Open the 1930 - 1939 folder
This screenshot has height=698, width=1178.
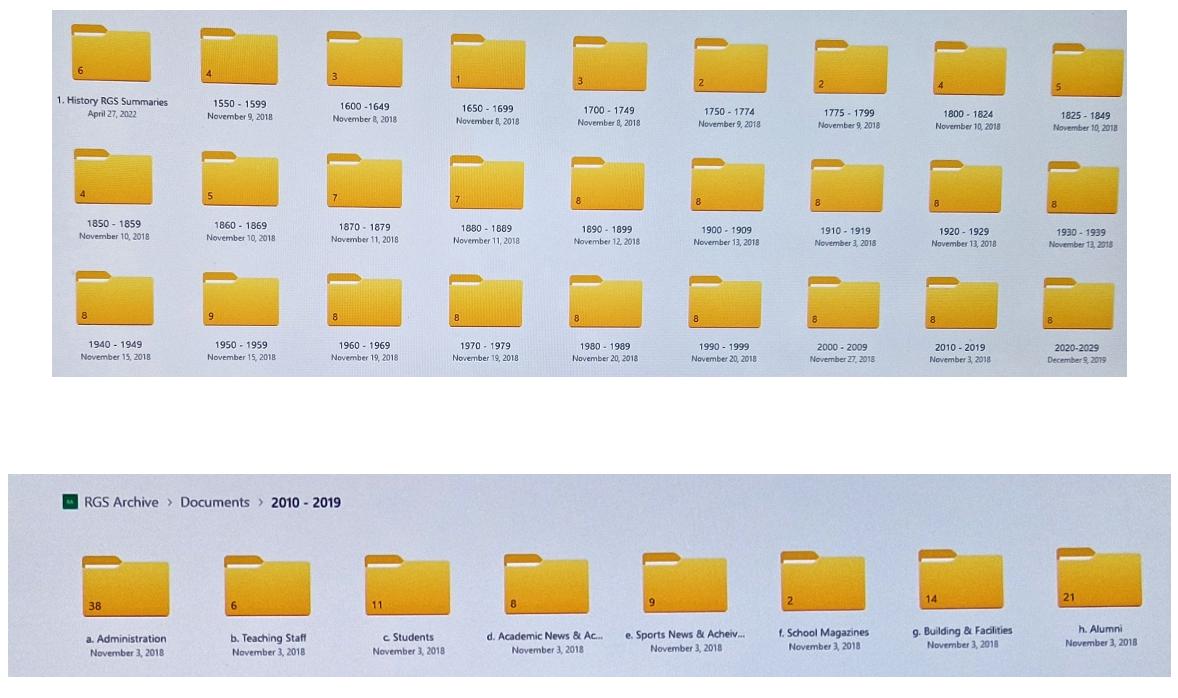click(x=1083, y=188)
